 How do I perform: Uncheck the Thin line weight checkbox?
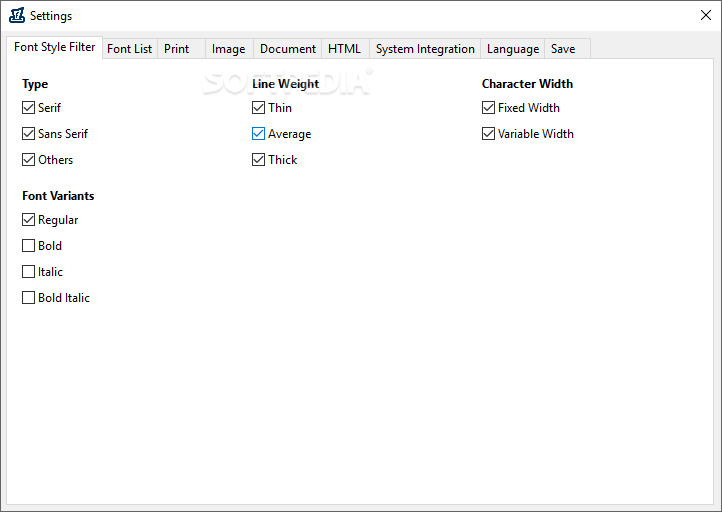(258, 108)
